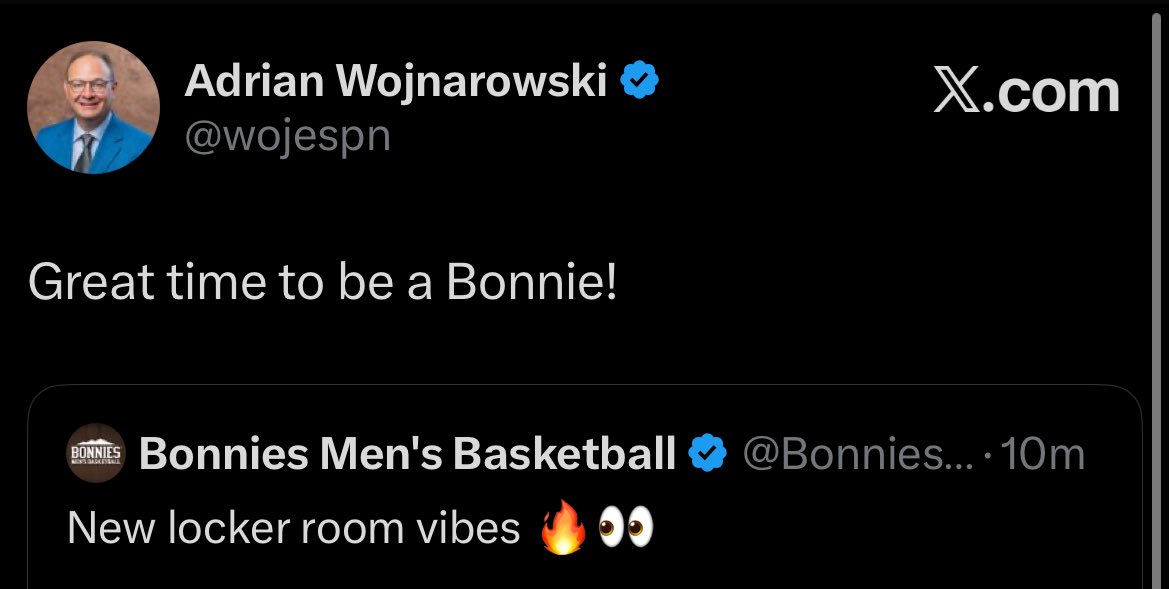Click the separator dot before the timestamp
The height and width of the screenshot is (589, 1169).
987,456
